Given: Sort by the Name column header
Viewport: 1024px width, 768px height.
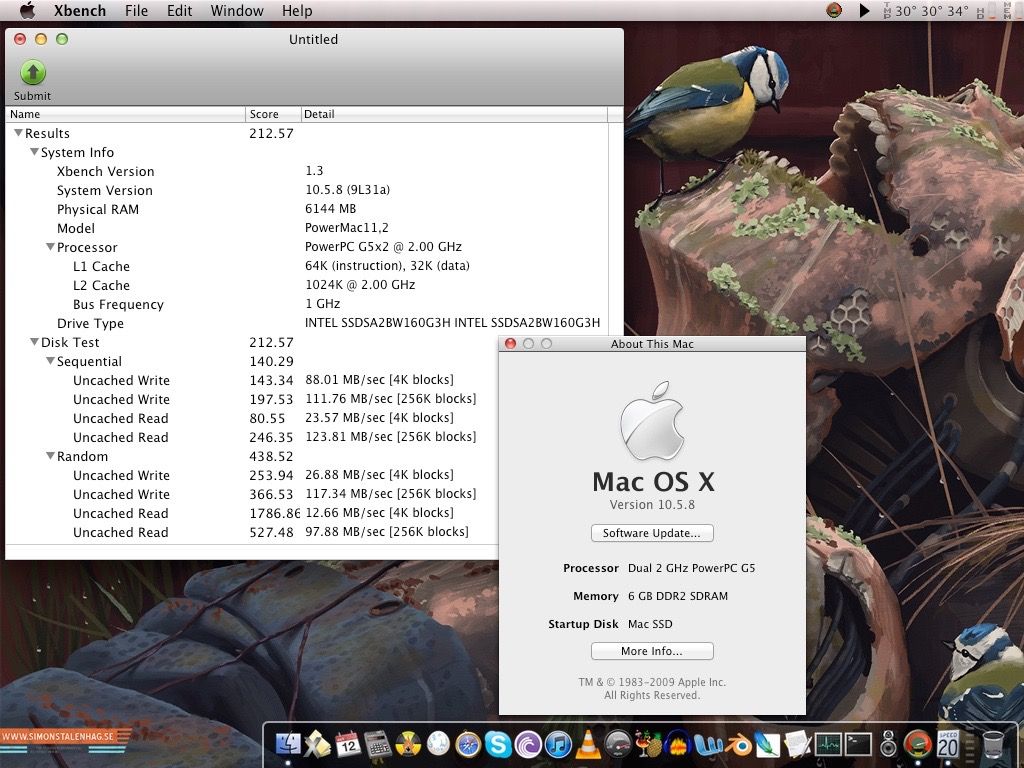Looking at the screenshot, I should (125, 114).
